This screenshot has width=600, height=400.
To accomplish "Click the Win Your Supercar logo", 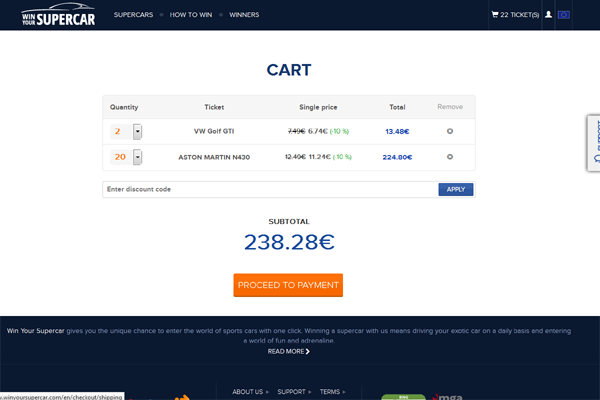I will [58, 15].
